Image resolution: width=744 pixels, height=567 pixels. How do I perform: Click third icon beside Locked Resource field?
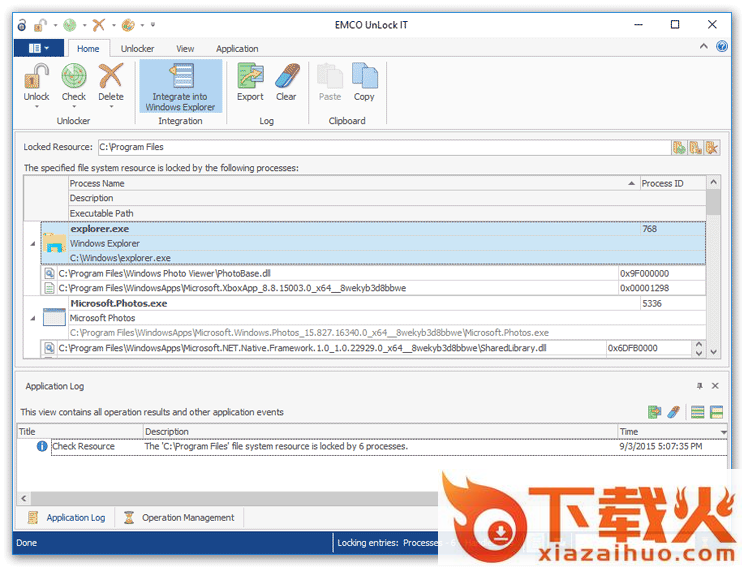pos(711,148)
